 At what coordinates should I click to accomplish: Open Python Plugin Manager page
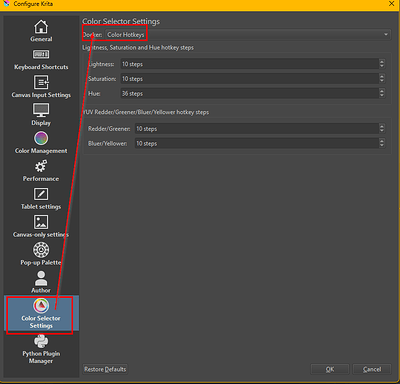tap(41, 349)
